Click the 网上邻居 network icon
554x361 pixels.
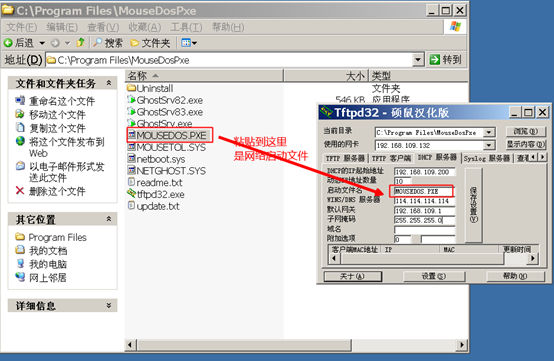[20, 277]
